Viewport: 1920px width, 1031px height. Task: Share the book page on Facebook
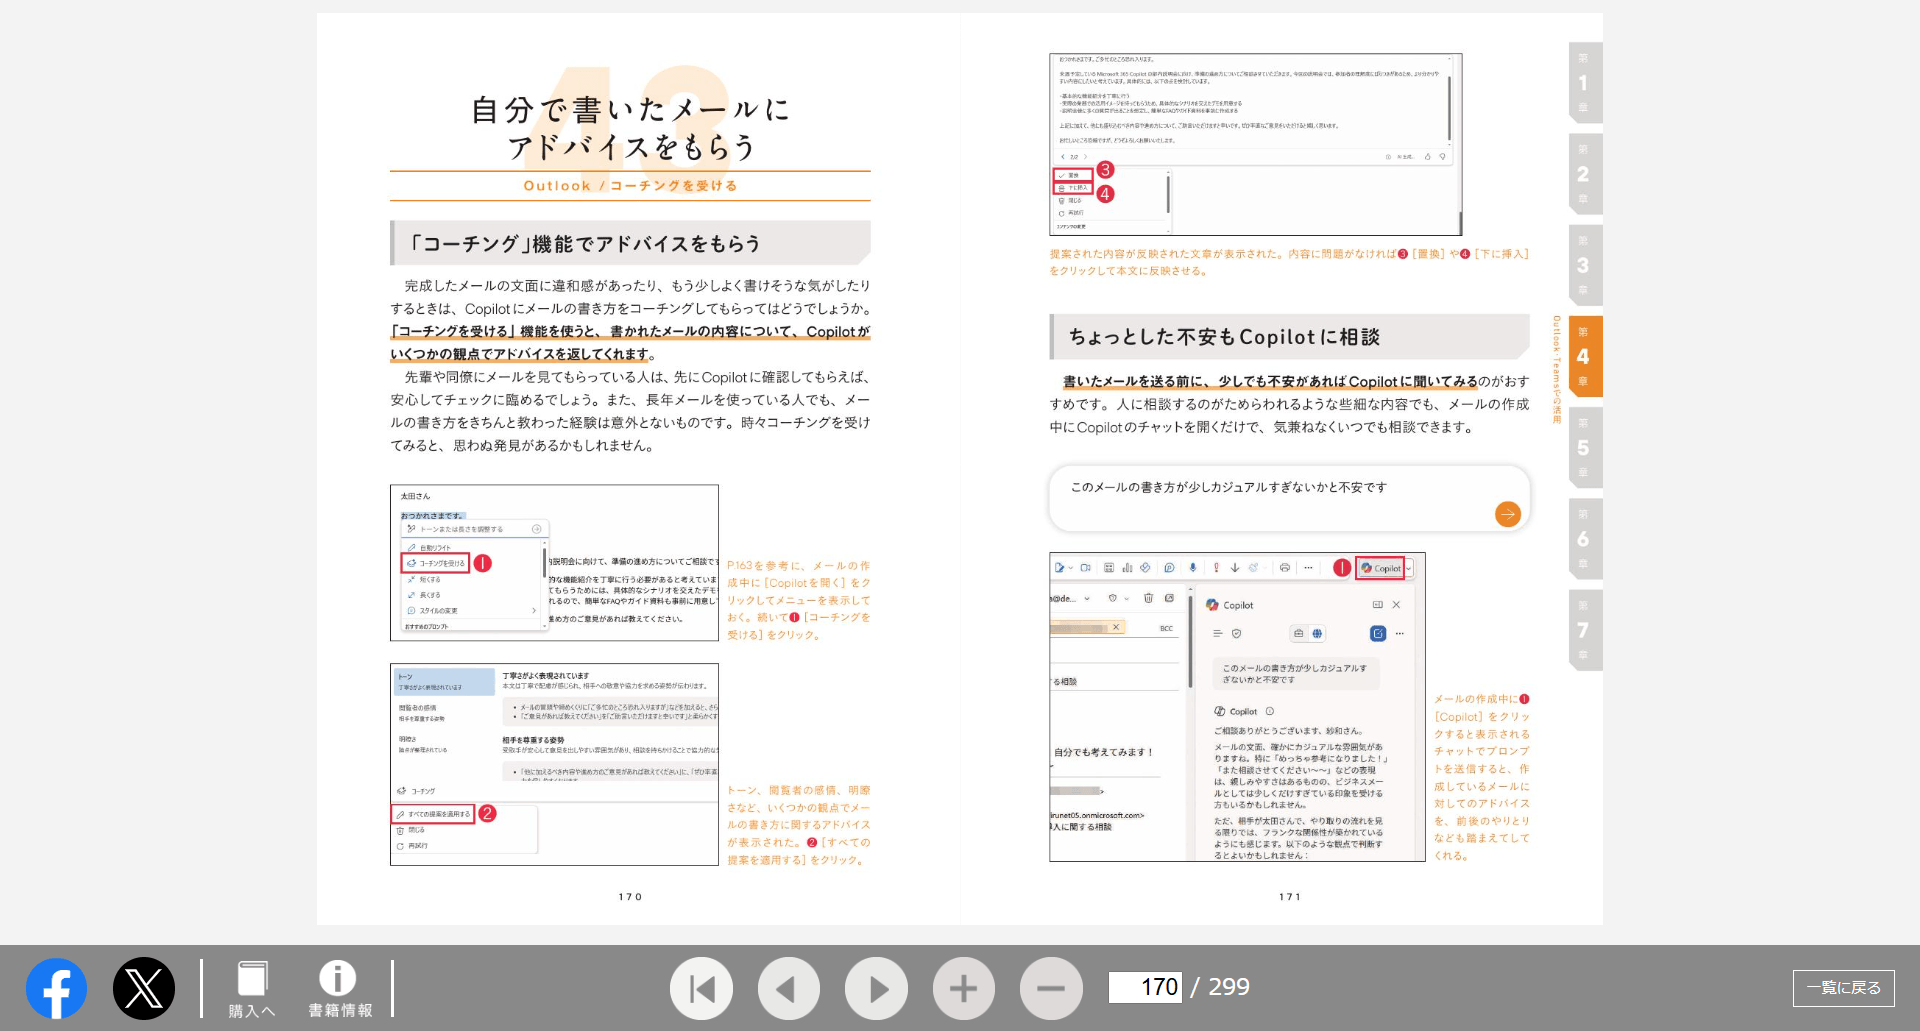click(56, 988)
